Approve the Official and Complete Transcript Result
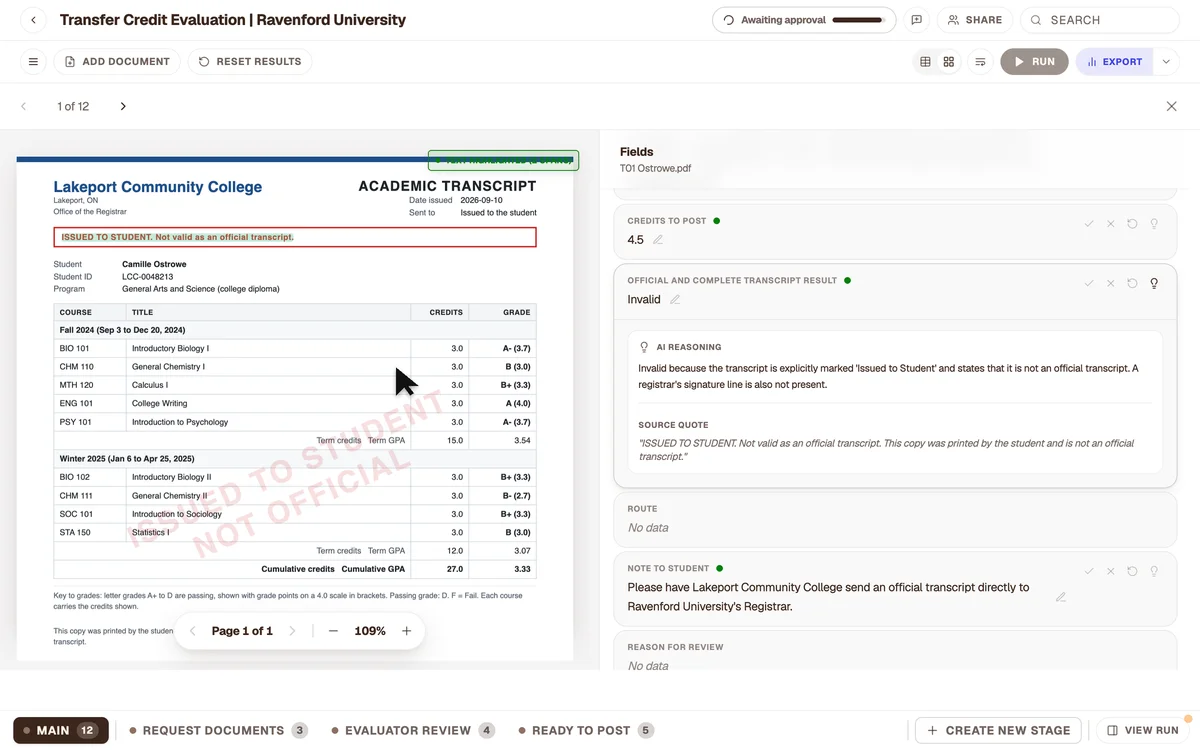This screenshot has height=750, width=1200. 1089,284
